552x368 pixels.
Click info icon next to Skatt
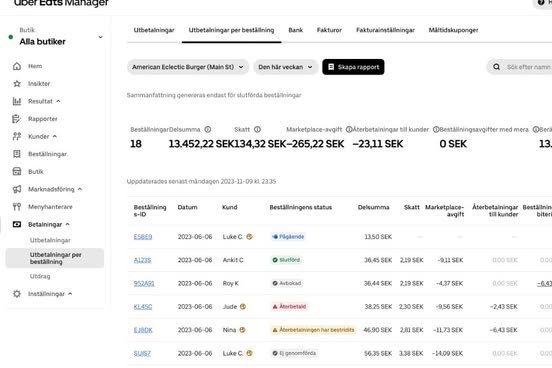pos(257,130)
